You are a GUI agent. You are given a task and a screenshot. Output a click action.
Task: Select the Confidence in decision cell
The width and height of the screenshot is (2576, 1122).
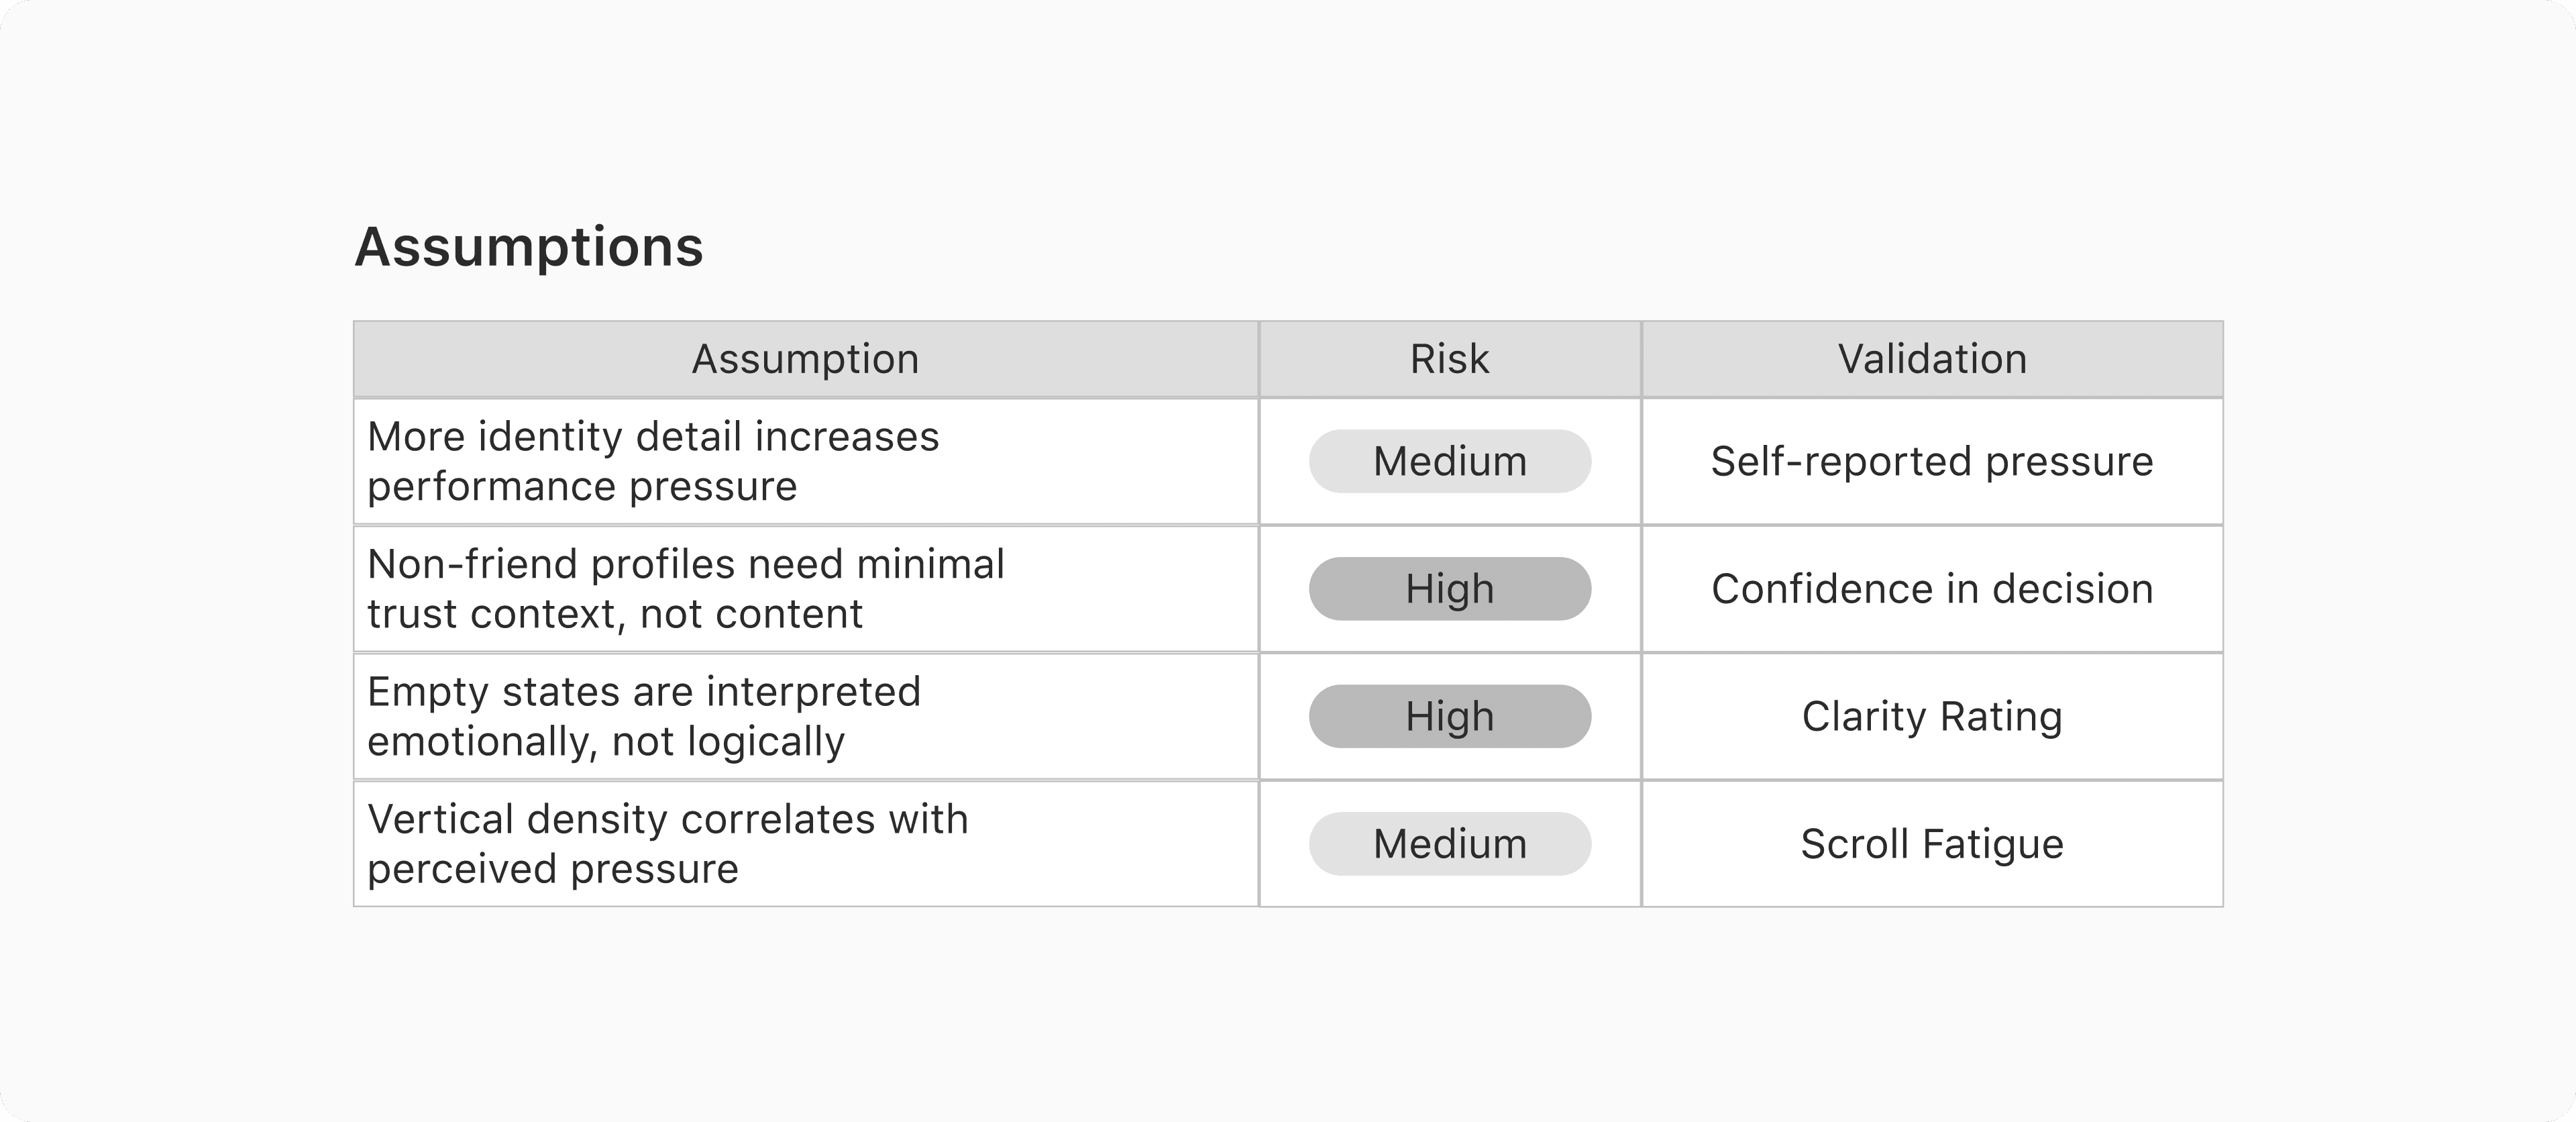pos(1932,589)
